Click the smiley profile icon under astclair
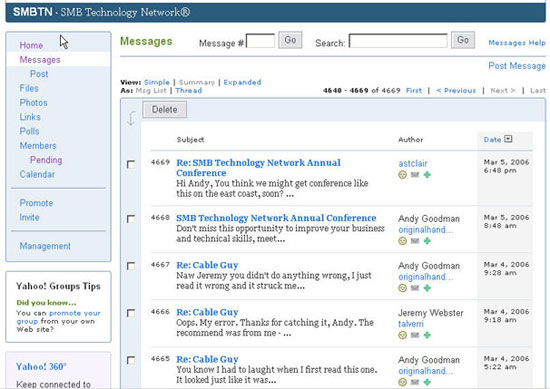Image resolution: width=550 pixels, height=389 pixels. (402, 175)
